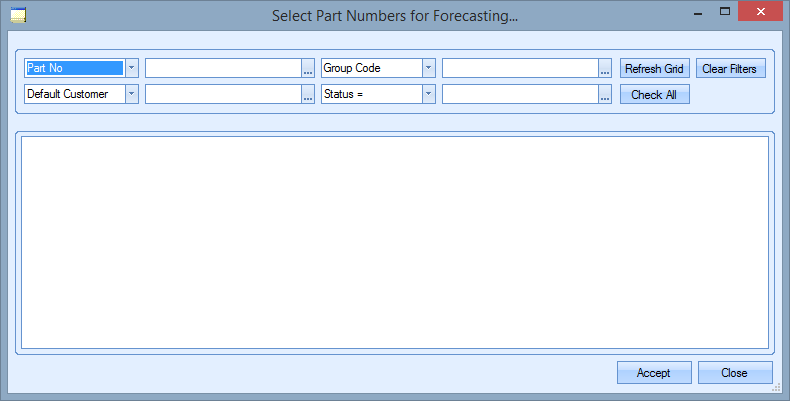
Task: Click the Part No value text field
Action: click(x=222, y=68)
